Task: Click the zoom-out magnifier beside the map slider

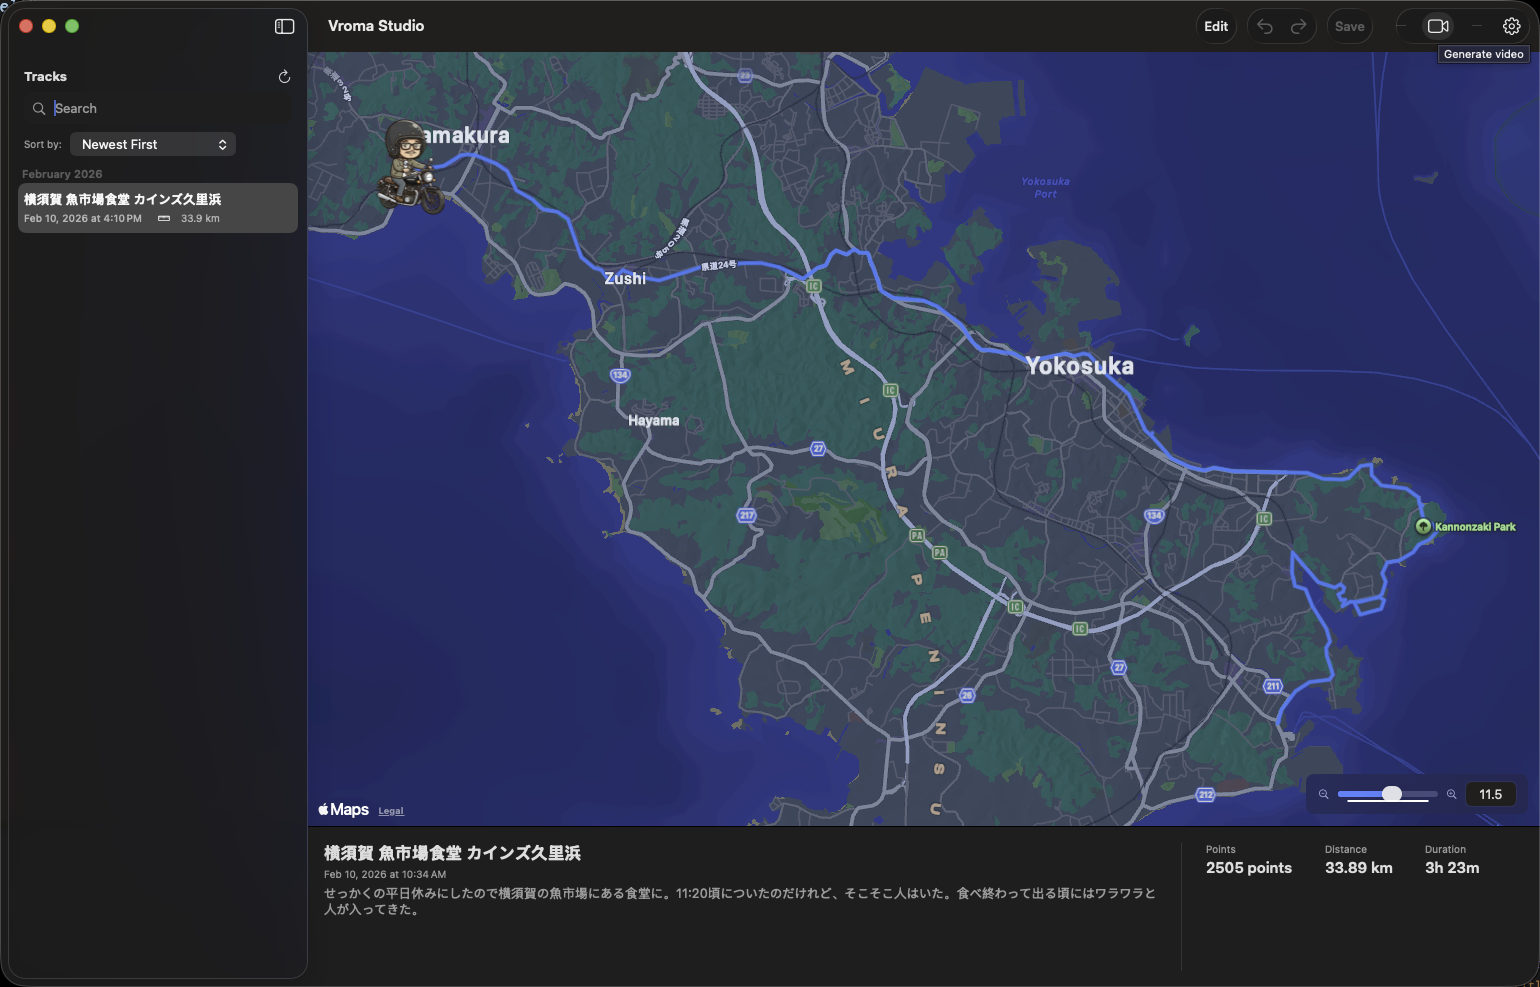Action: pyautogui.click(x=1323, y=794)
